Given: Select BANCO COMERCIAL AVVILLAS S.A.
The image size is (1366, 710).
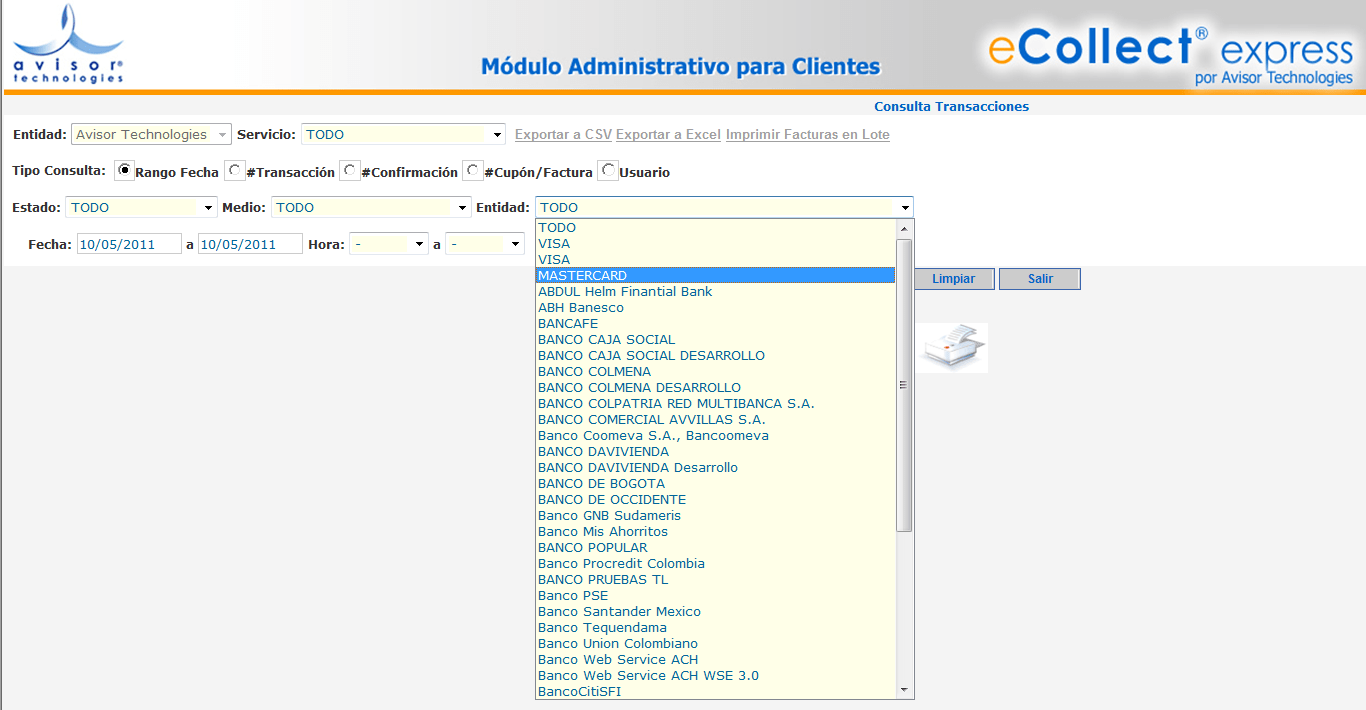Looking at the screenshot, I should pos(716,419).
